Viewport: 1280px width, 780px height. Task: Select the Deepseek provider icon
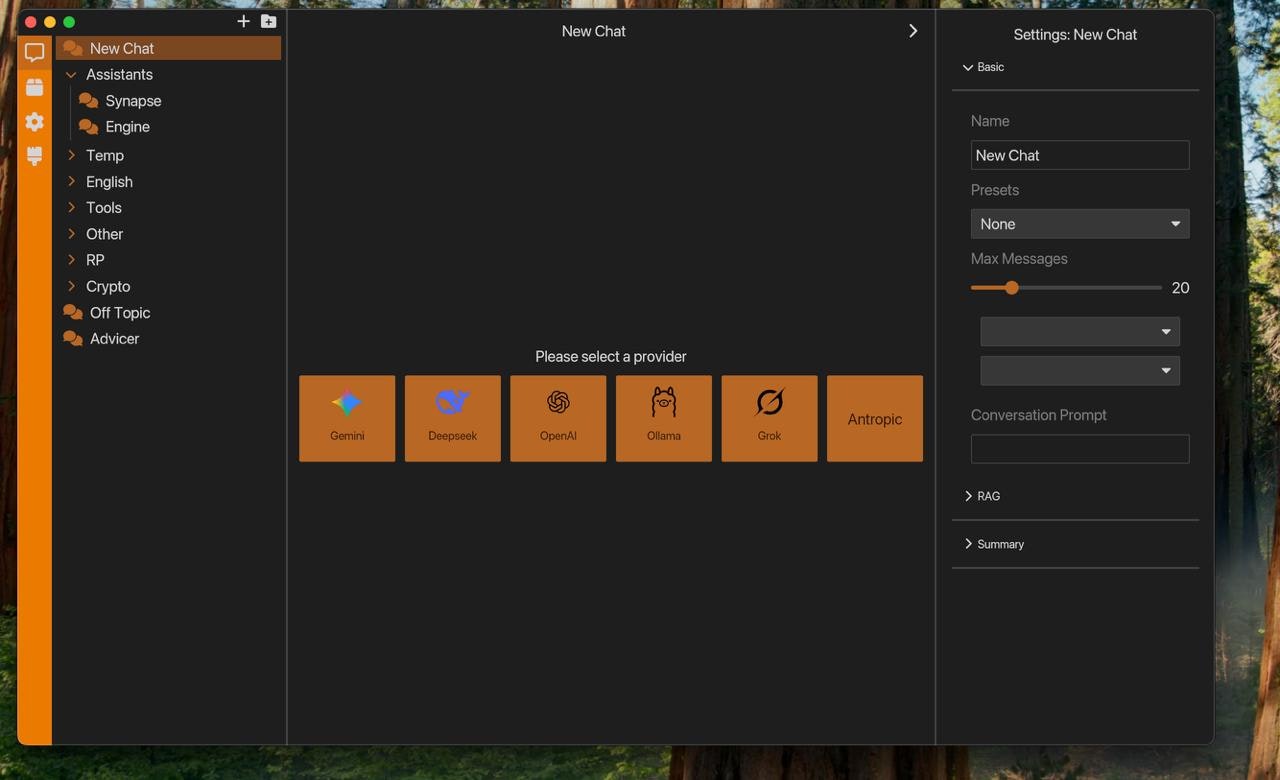pos(452,417)
